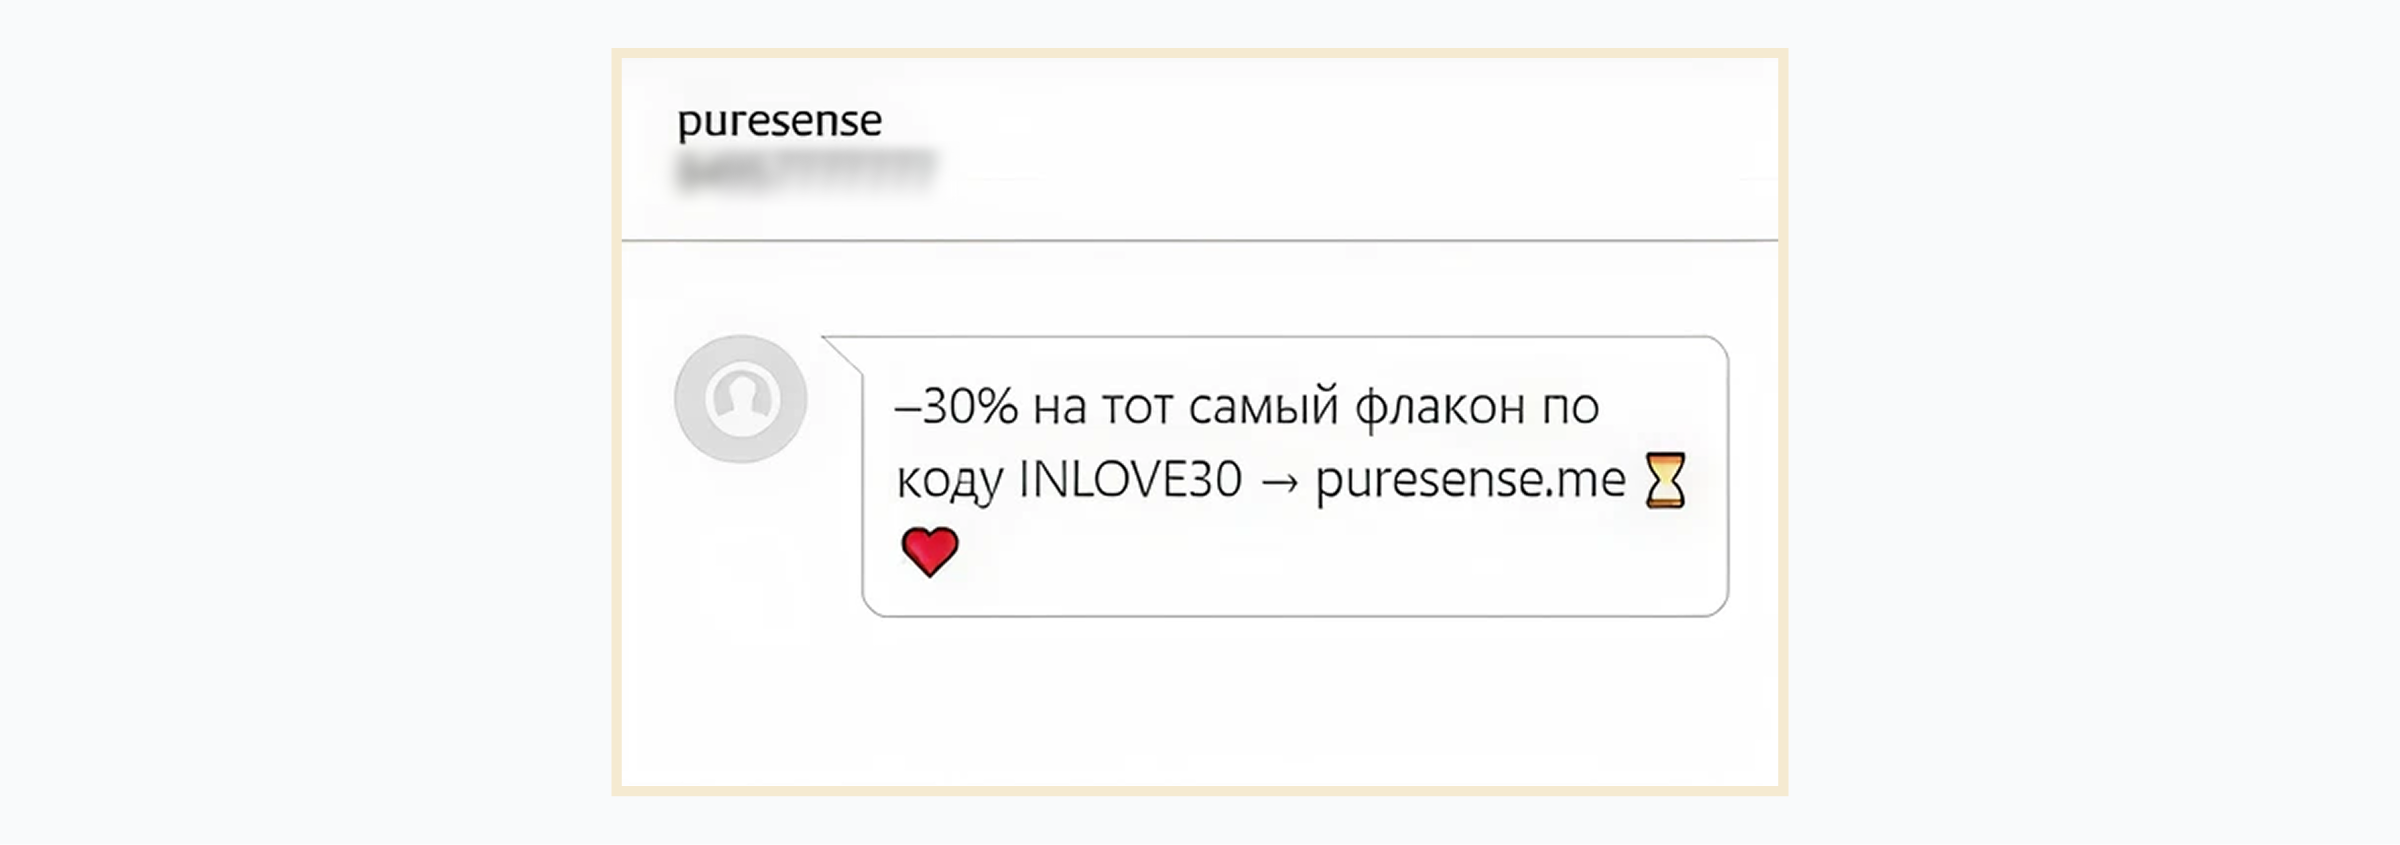Viewport: 2400px width, 845px height.
Task: Open the puresense.me link
Action: (x=1470, y=481)
